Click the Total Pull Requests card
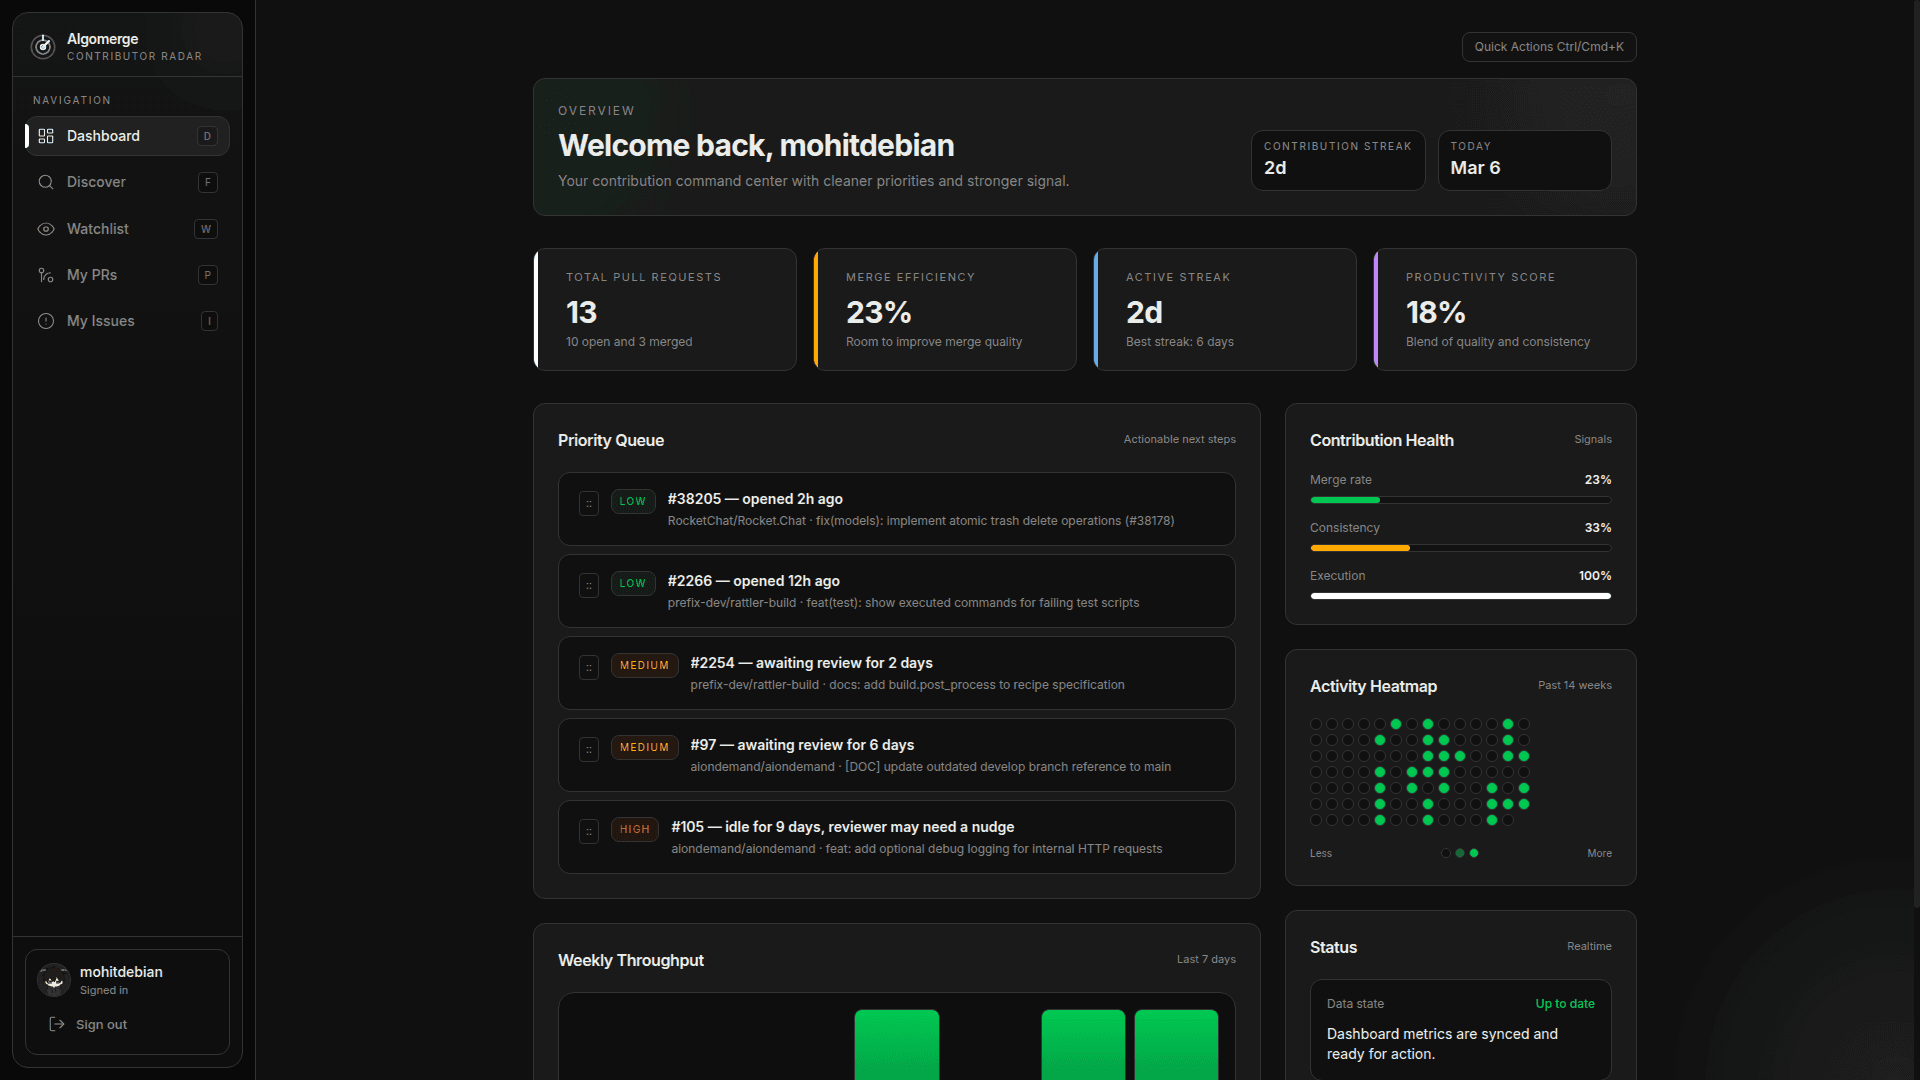Viewport: 1920px width, 1080px height. pyautogui.click(x=665, y=309)
